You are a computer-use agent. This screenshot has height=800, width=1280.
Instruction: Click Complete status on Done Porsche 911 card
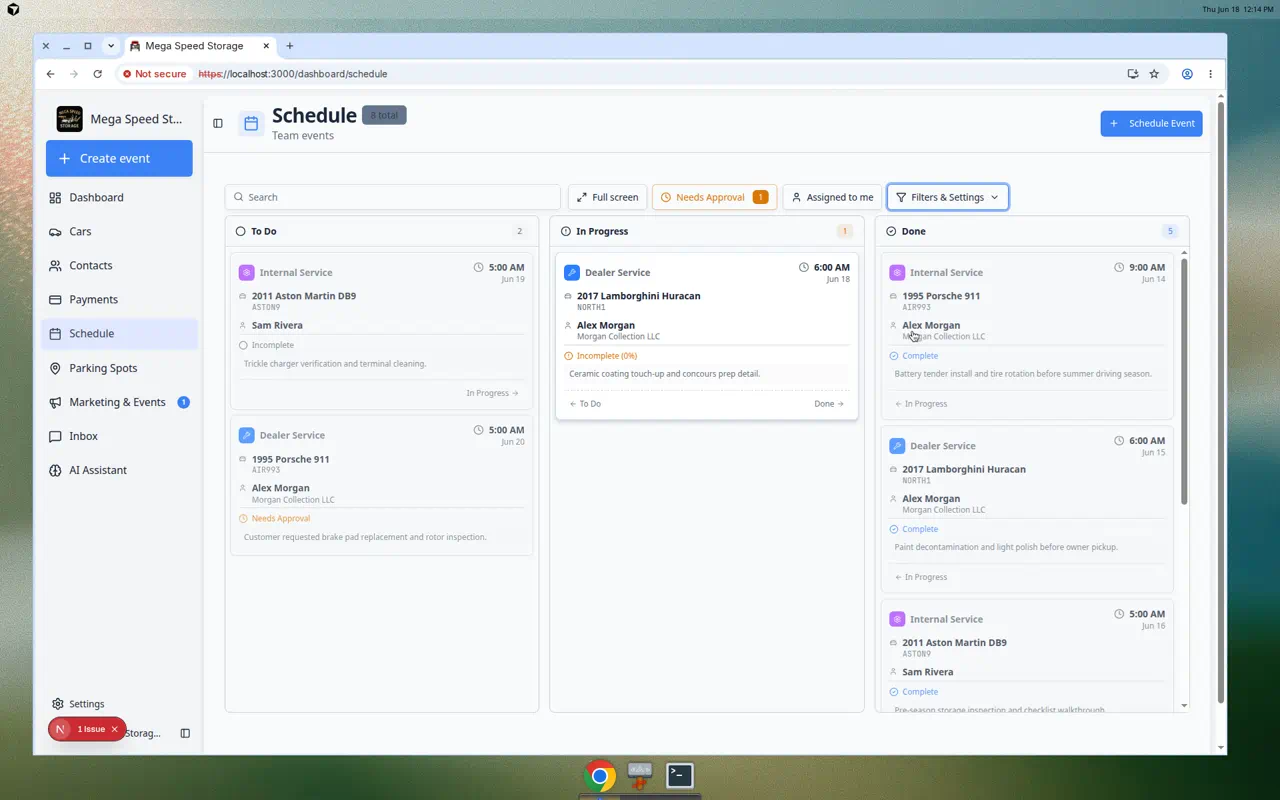(x=913, y=355)
